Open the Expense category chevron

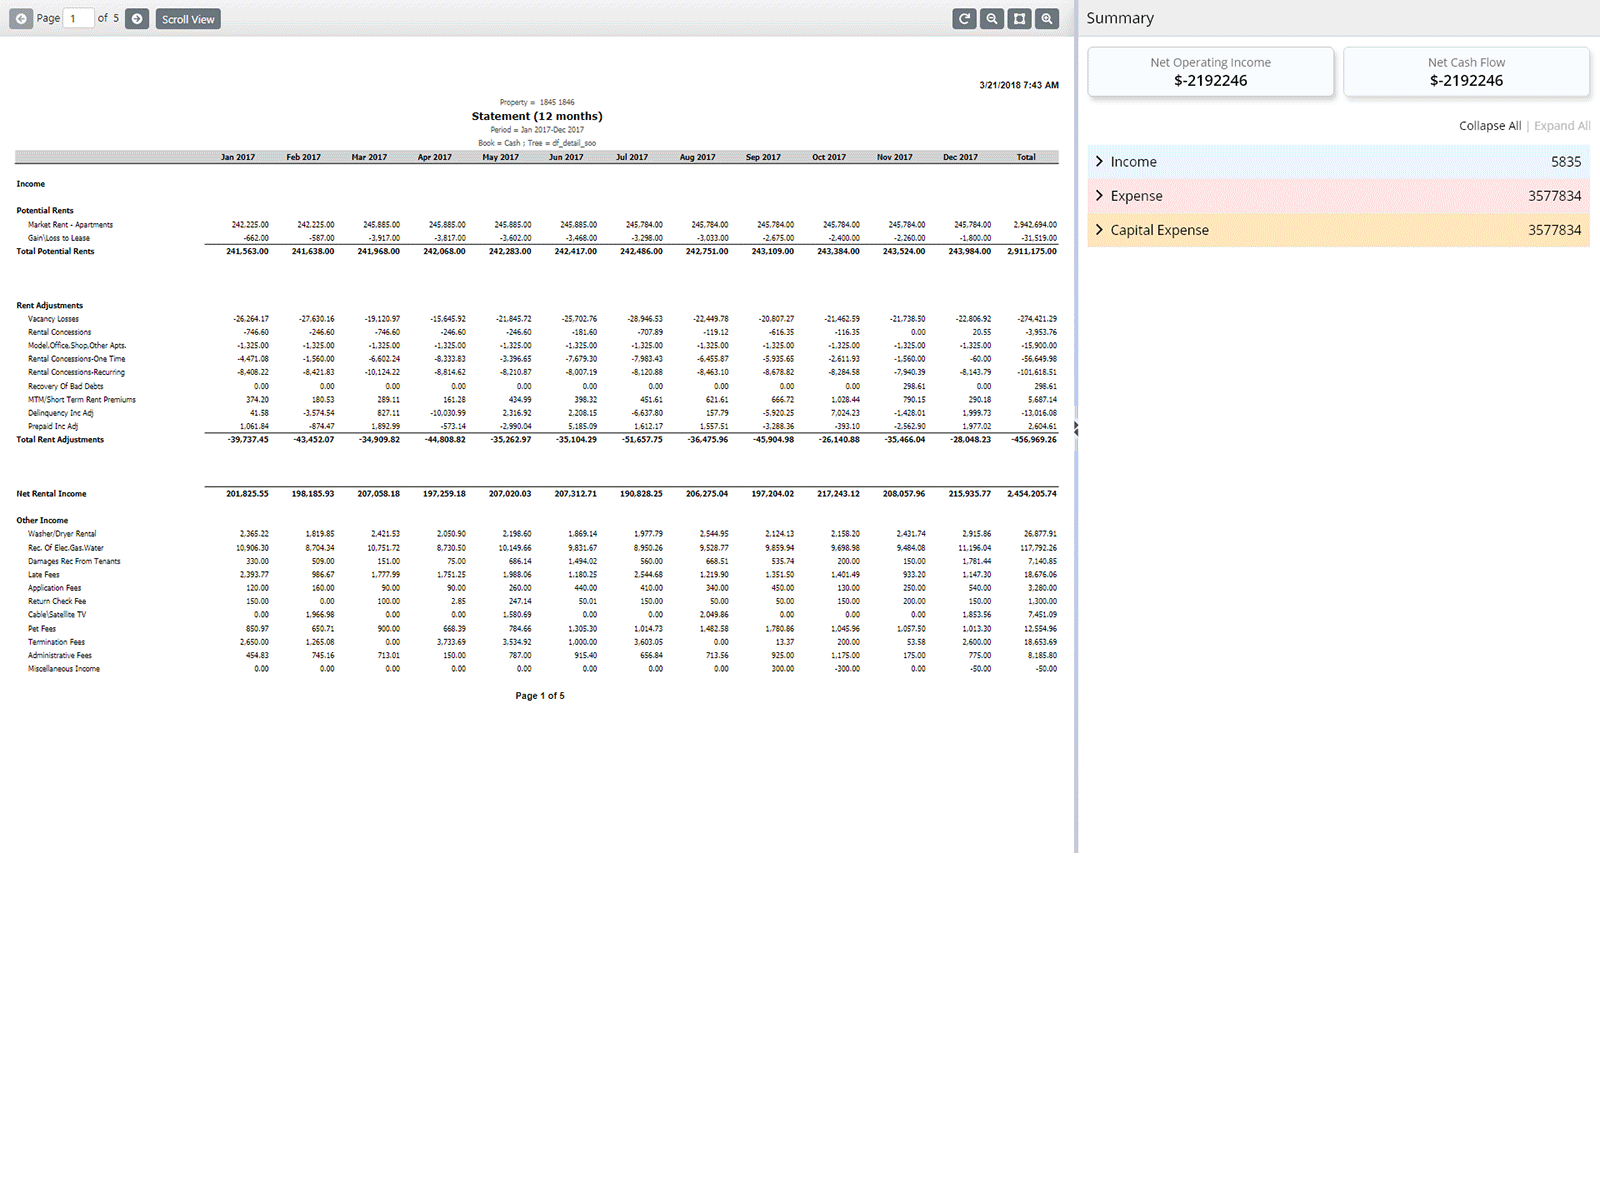tap(1100, 195)
